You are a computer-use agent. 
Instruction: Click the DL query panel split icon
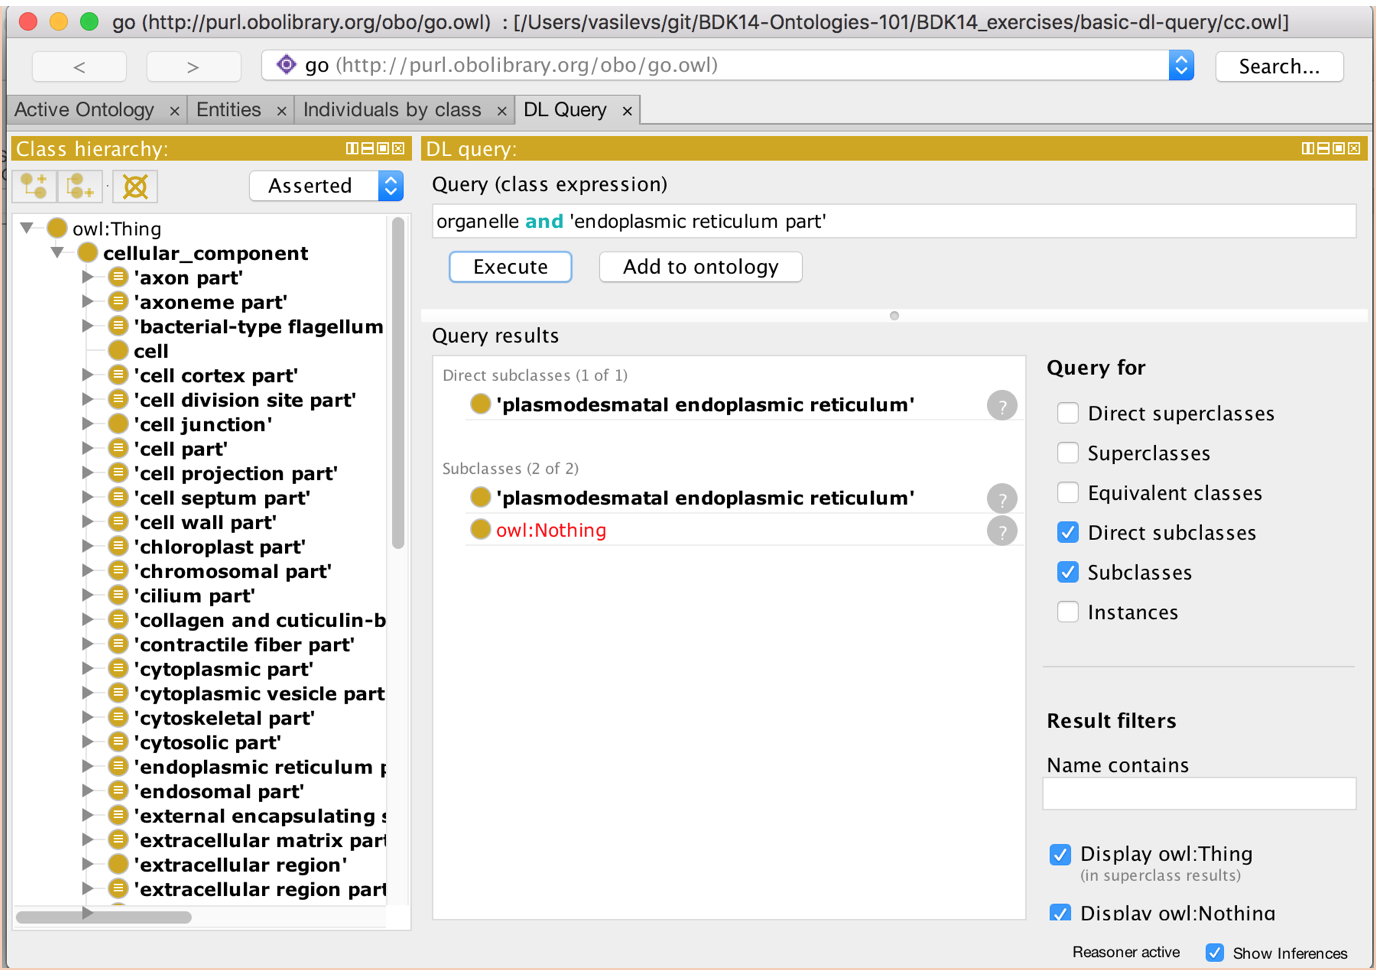1308,149
